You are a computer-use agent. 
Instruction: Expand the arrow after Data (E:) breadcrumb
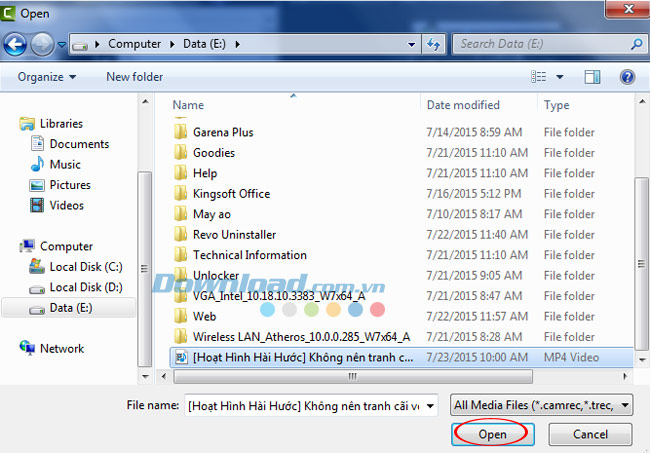(238, 44)
